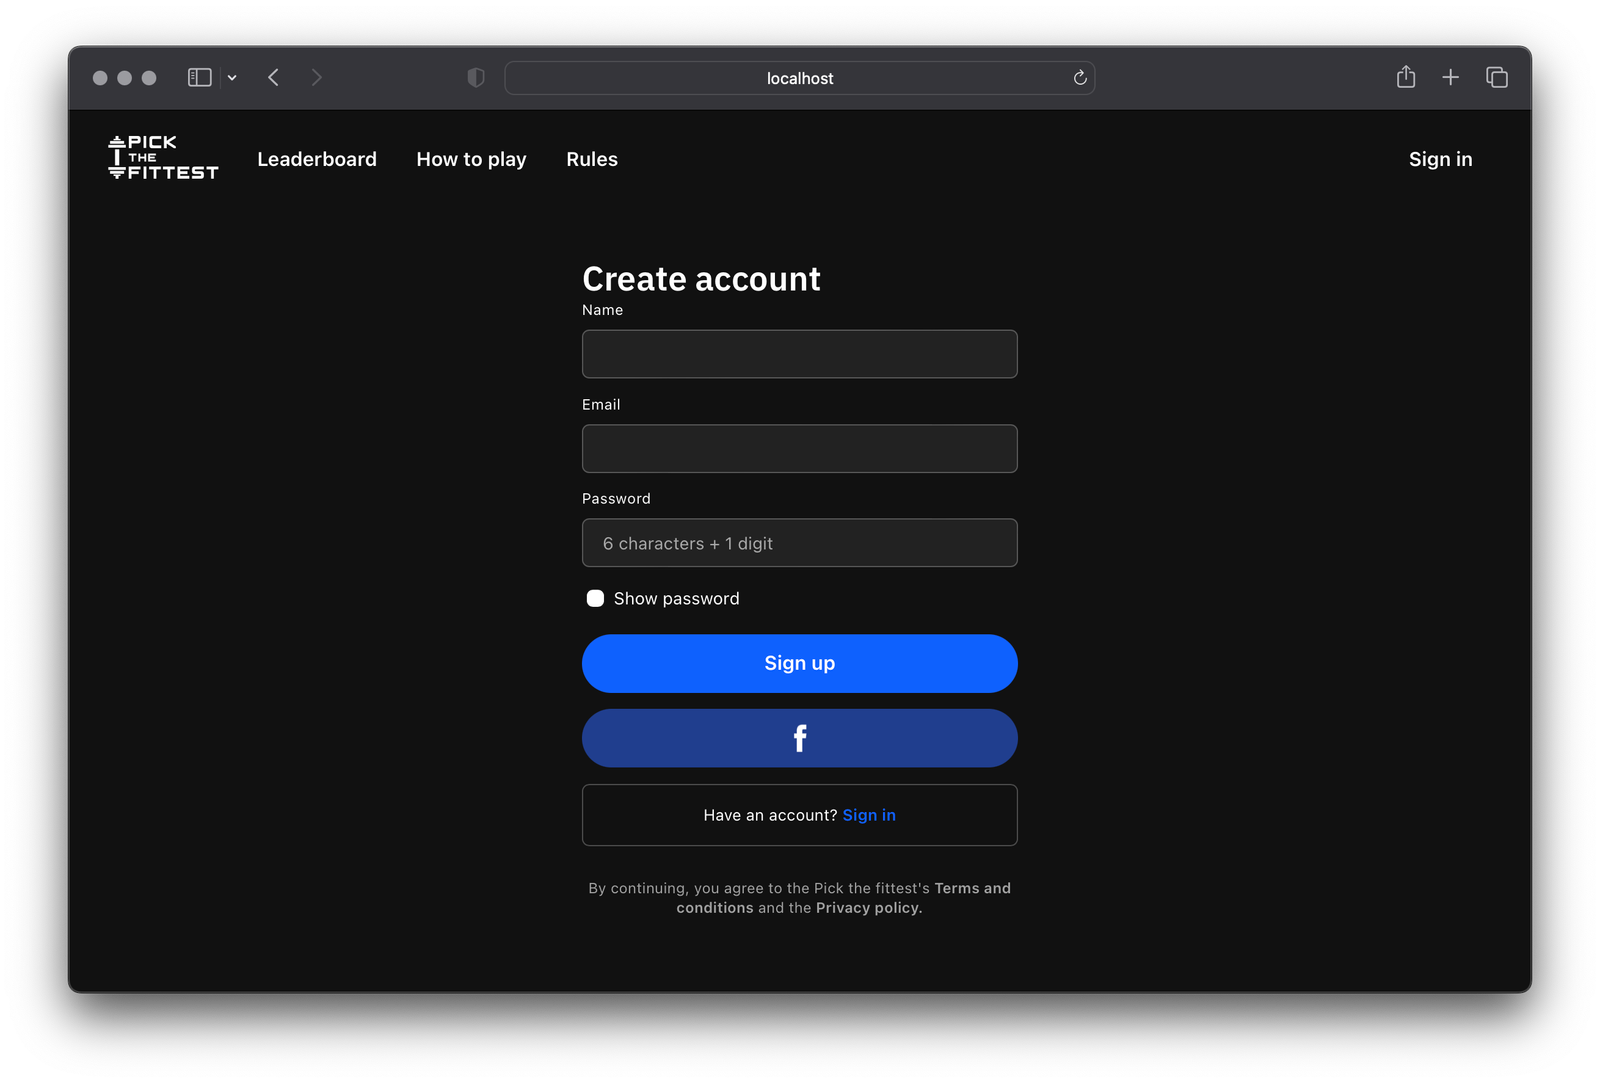The height and width of the screenshot is (1083, 1600).
Task: Select the Password input field
Action: tap(799, 543)
